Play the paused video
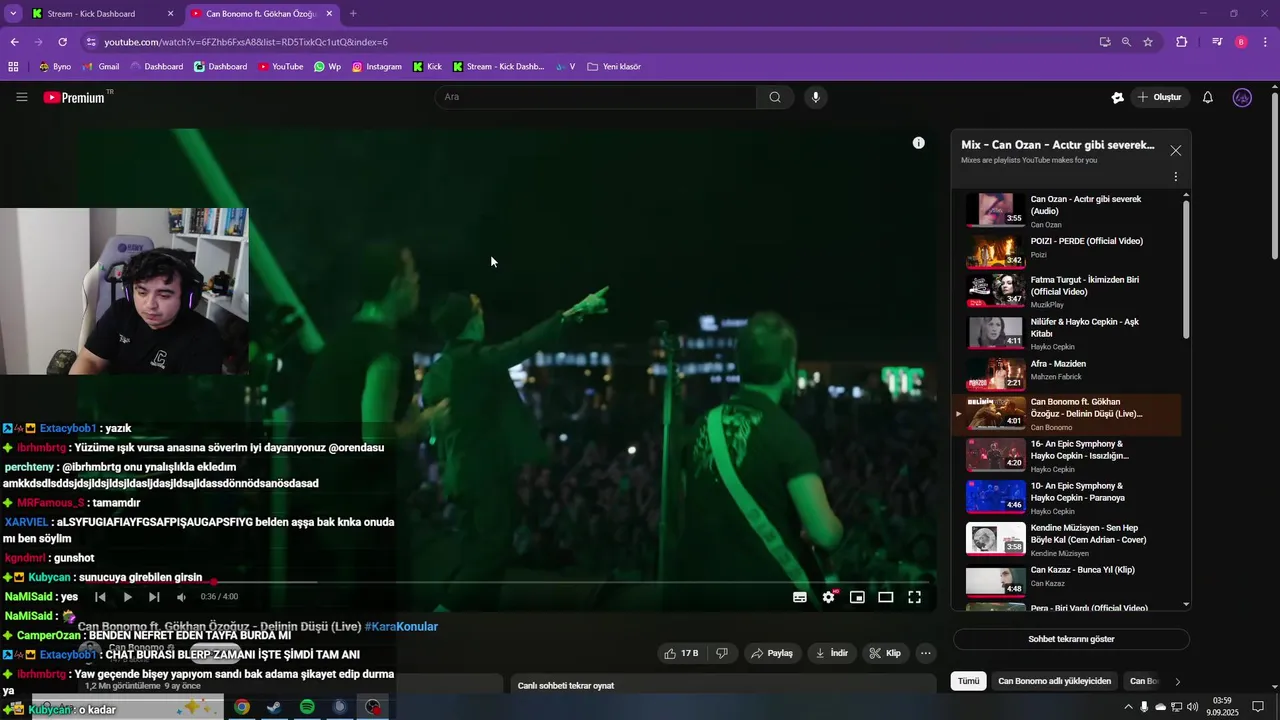 [x=127, y=597]
